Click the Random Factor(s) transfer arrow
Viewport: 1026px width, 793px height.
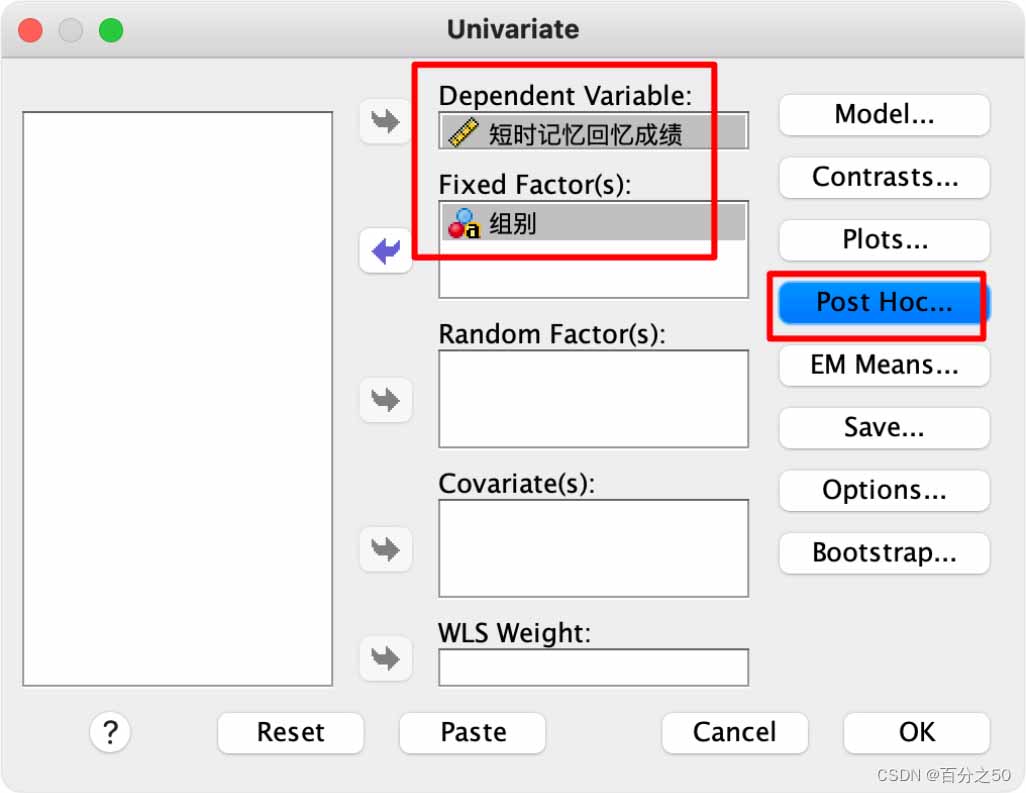point(385,399)
